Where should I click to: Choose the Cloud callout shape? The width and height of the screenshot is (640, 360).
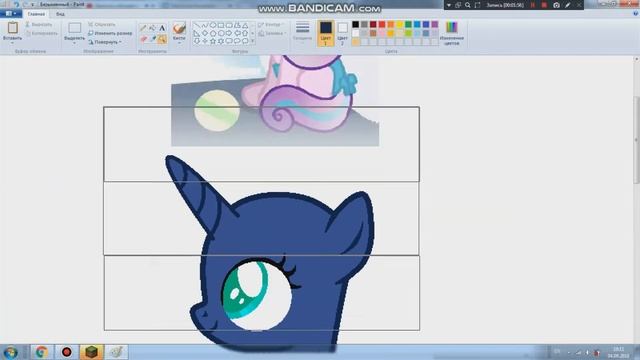point(245,41)
